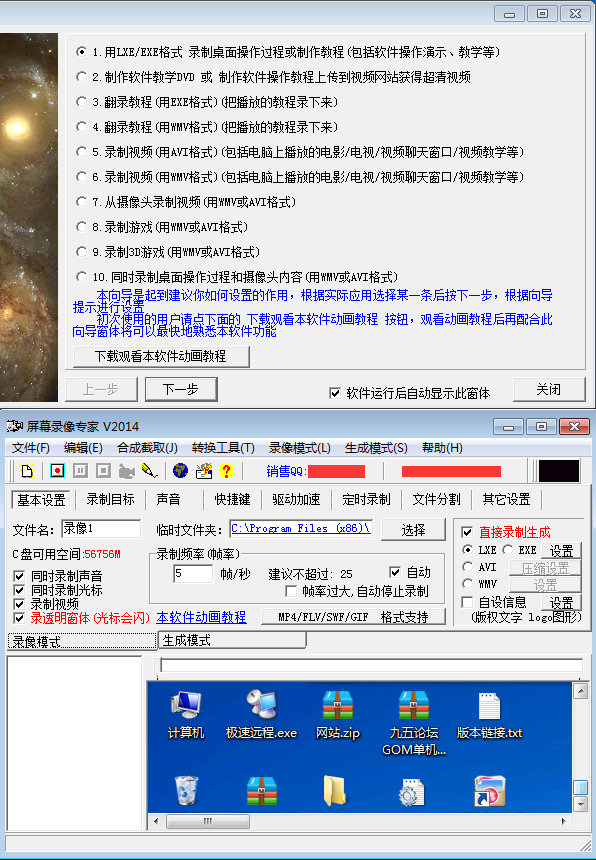Click 选择 temp folder button
Image resolution: width=596 pixels, height=860 pixels.
tap(413, 530)
